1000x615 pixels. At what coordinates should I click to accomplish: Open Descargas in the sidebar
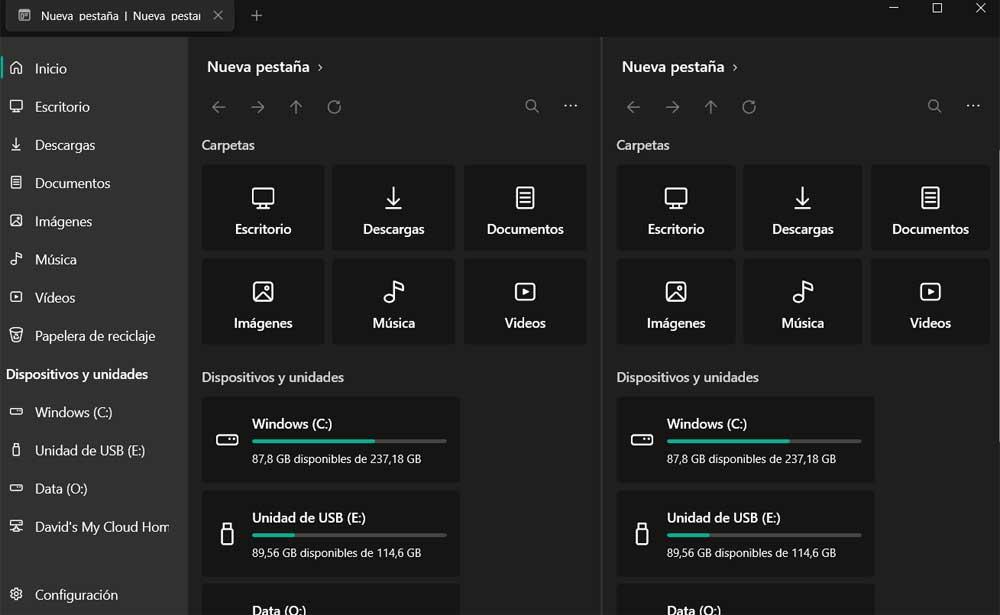[x=94, y=145]
